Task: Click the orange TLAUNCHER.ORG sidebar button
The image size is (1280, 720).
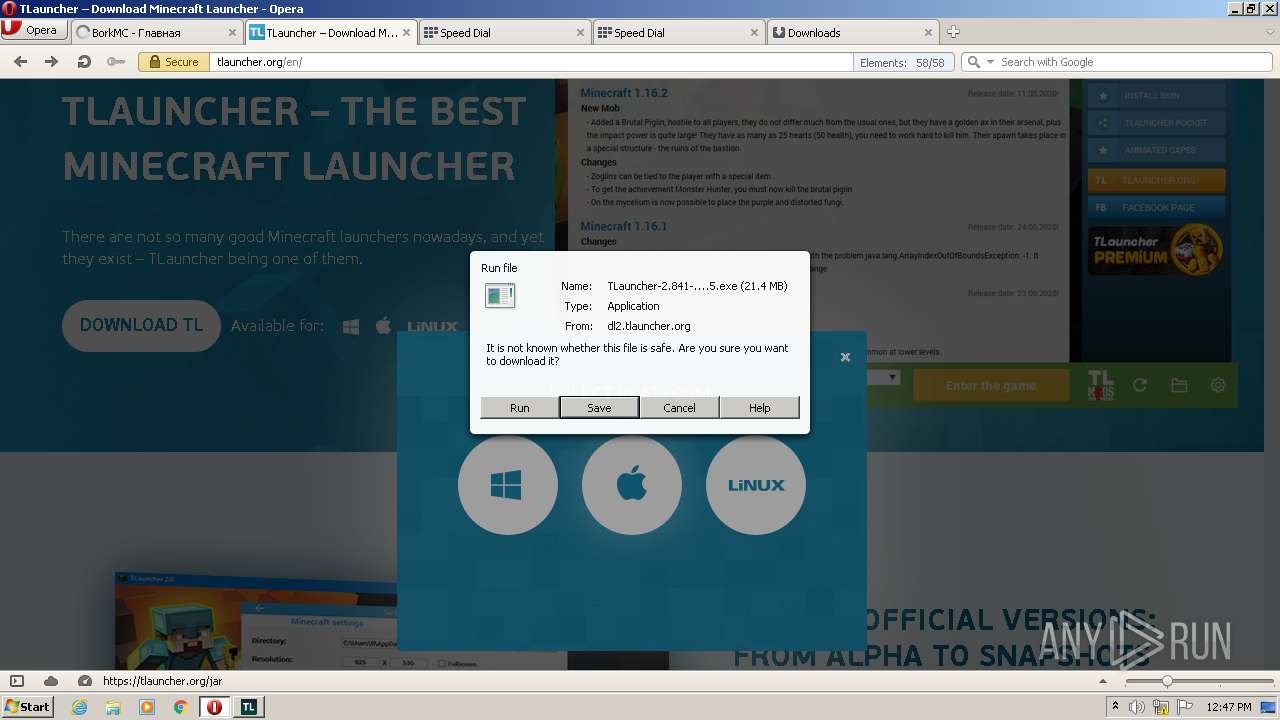Action: (1156, 180)
